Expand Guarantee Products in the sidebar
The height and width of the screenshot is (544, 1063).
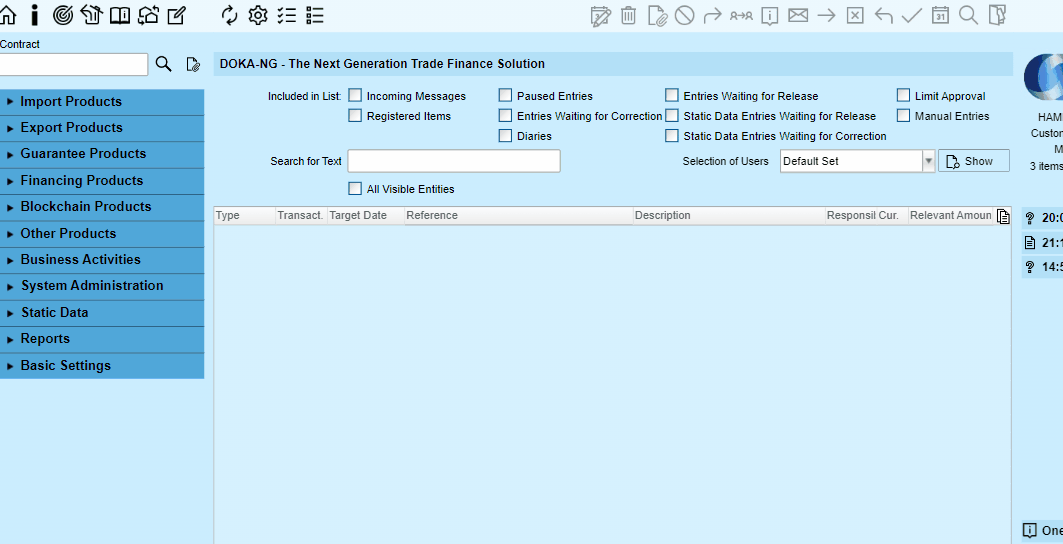click(102, 154)
